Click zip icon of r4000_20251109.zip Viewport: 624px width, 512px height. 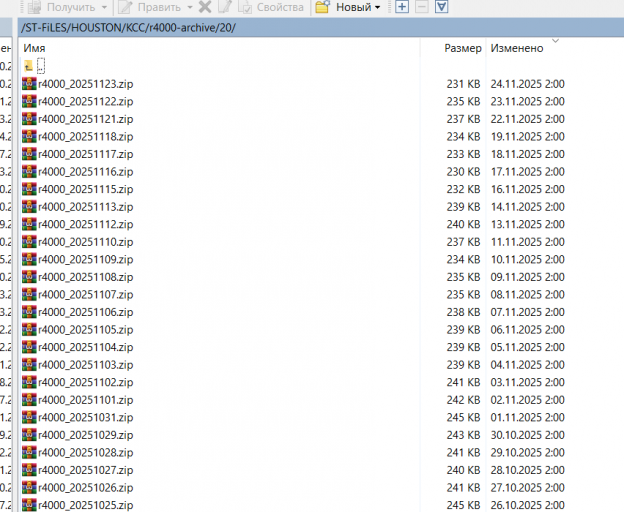pos(29,259)
